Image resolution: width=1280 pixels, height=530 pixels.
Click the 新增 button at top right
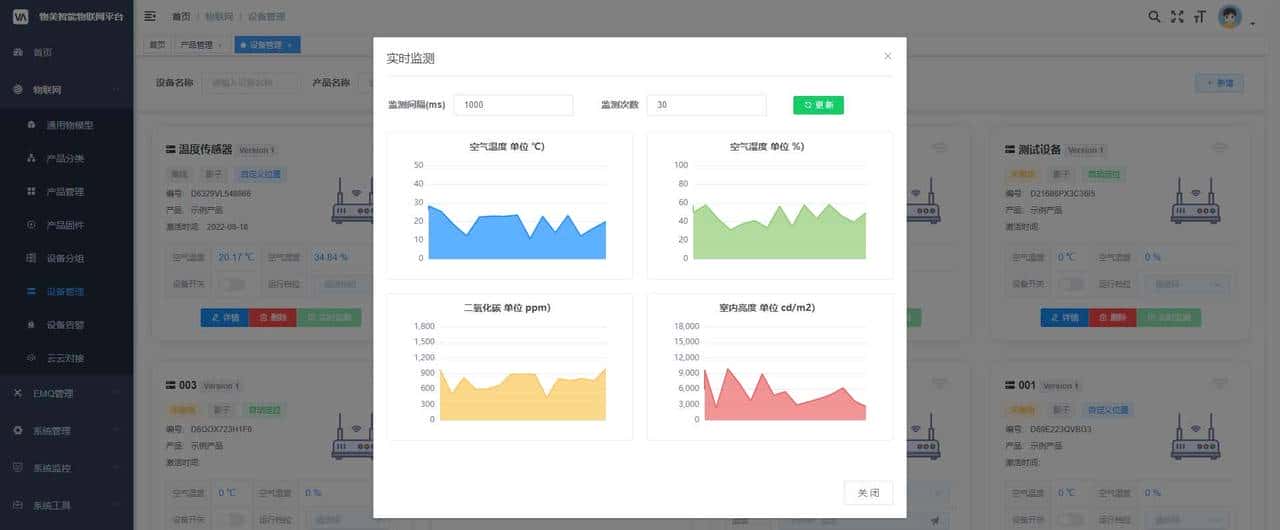coord(1219,83)
